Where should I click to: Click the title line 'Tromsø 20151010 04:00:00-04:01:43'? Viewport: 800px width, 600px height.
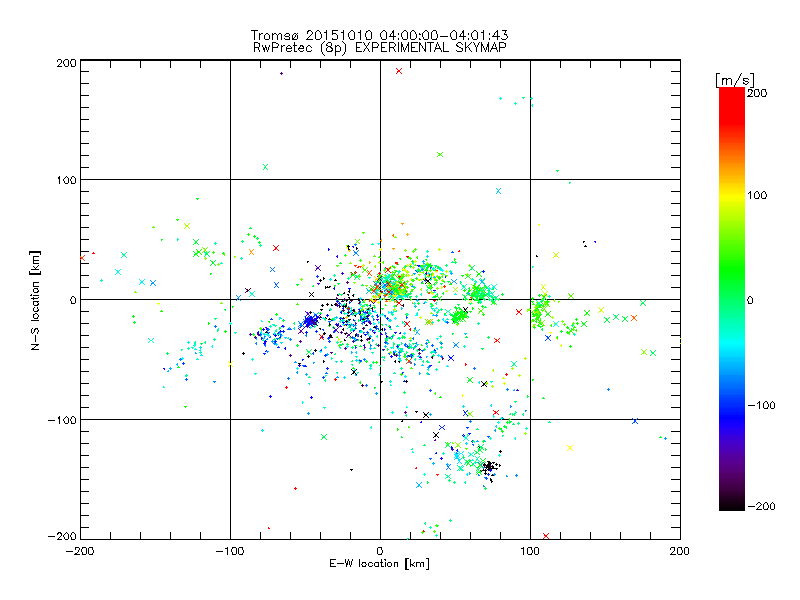tap(379, 35)
